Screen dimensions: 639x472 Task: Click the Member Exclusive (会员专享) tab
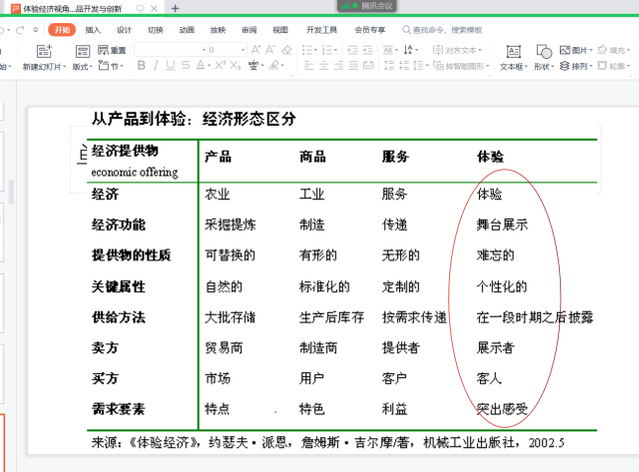(x=370, y=30)
